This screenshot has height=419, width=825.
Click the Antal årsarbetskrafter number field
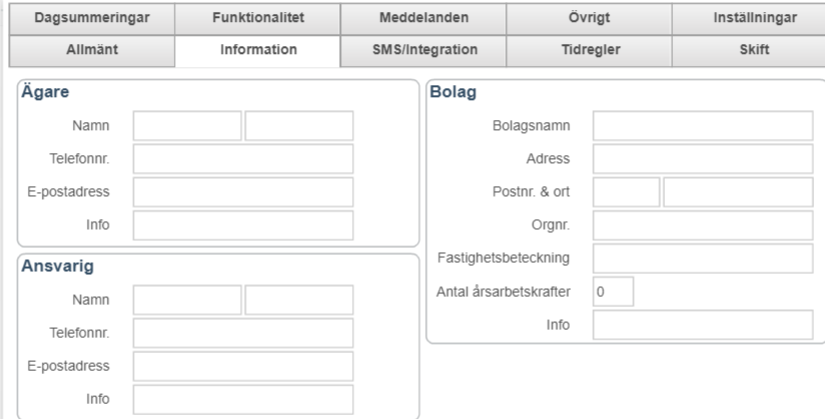point(613,292)
